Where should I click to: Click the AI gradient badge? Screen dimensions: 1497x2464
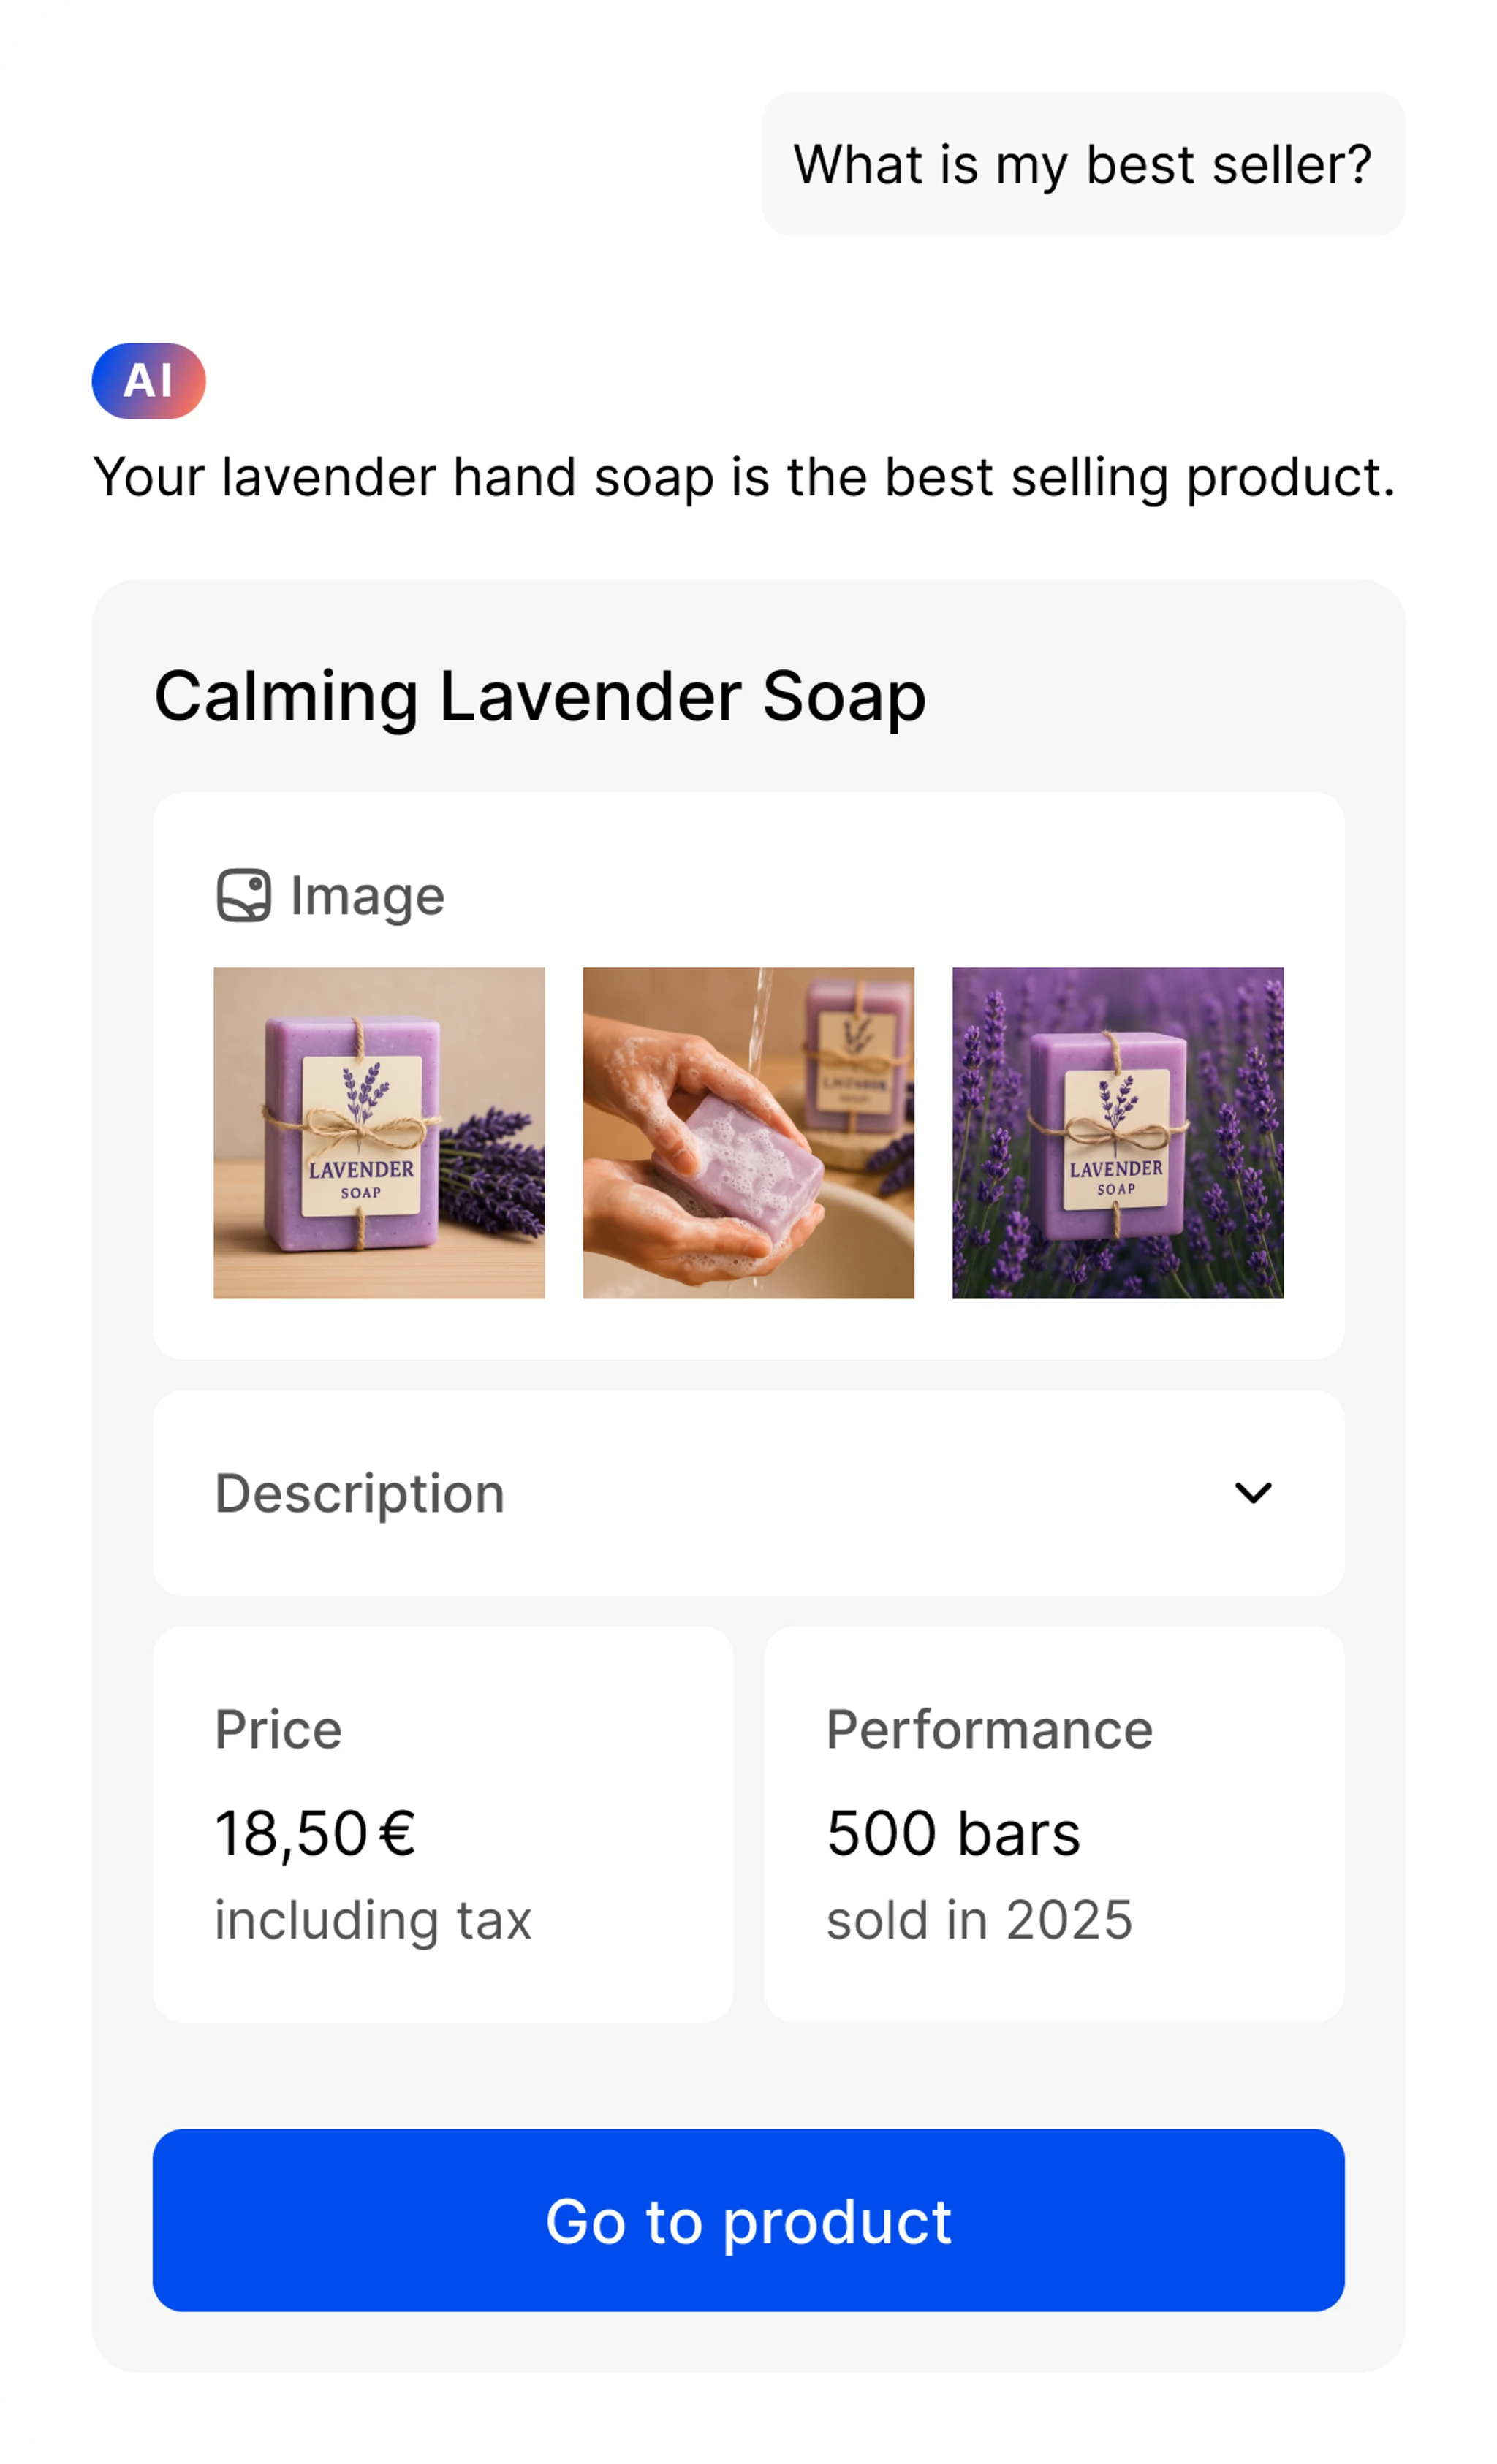coord(148,381)
